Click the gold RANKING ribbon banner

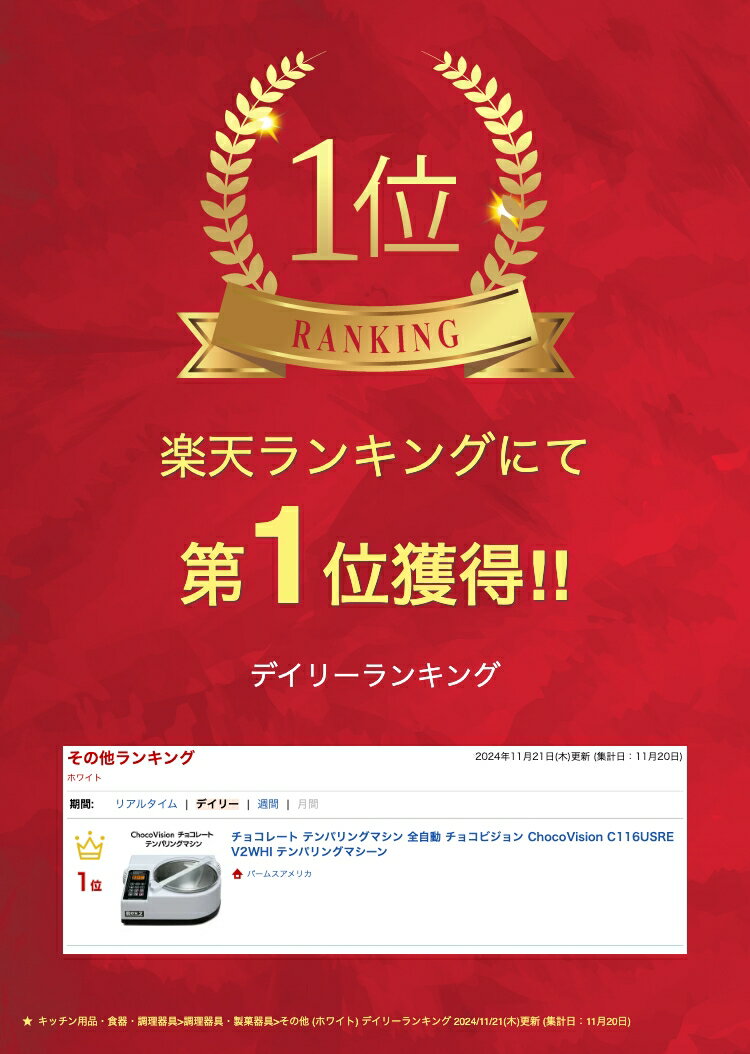point(375,333)
